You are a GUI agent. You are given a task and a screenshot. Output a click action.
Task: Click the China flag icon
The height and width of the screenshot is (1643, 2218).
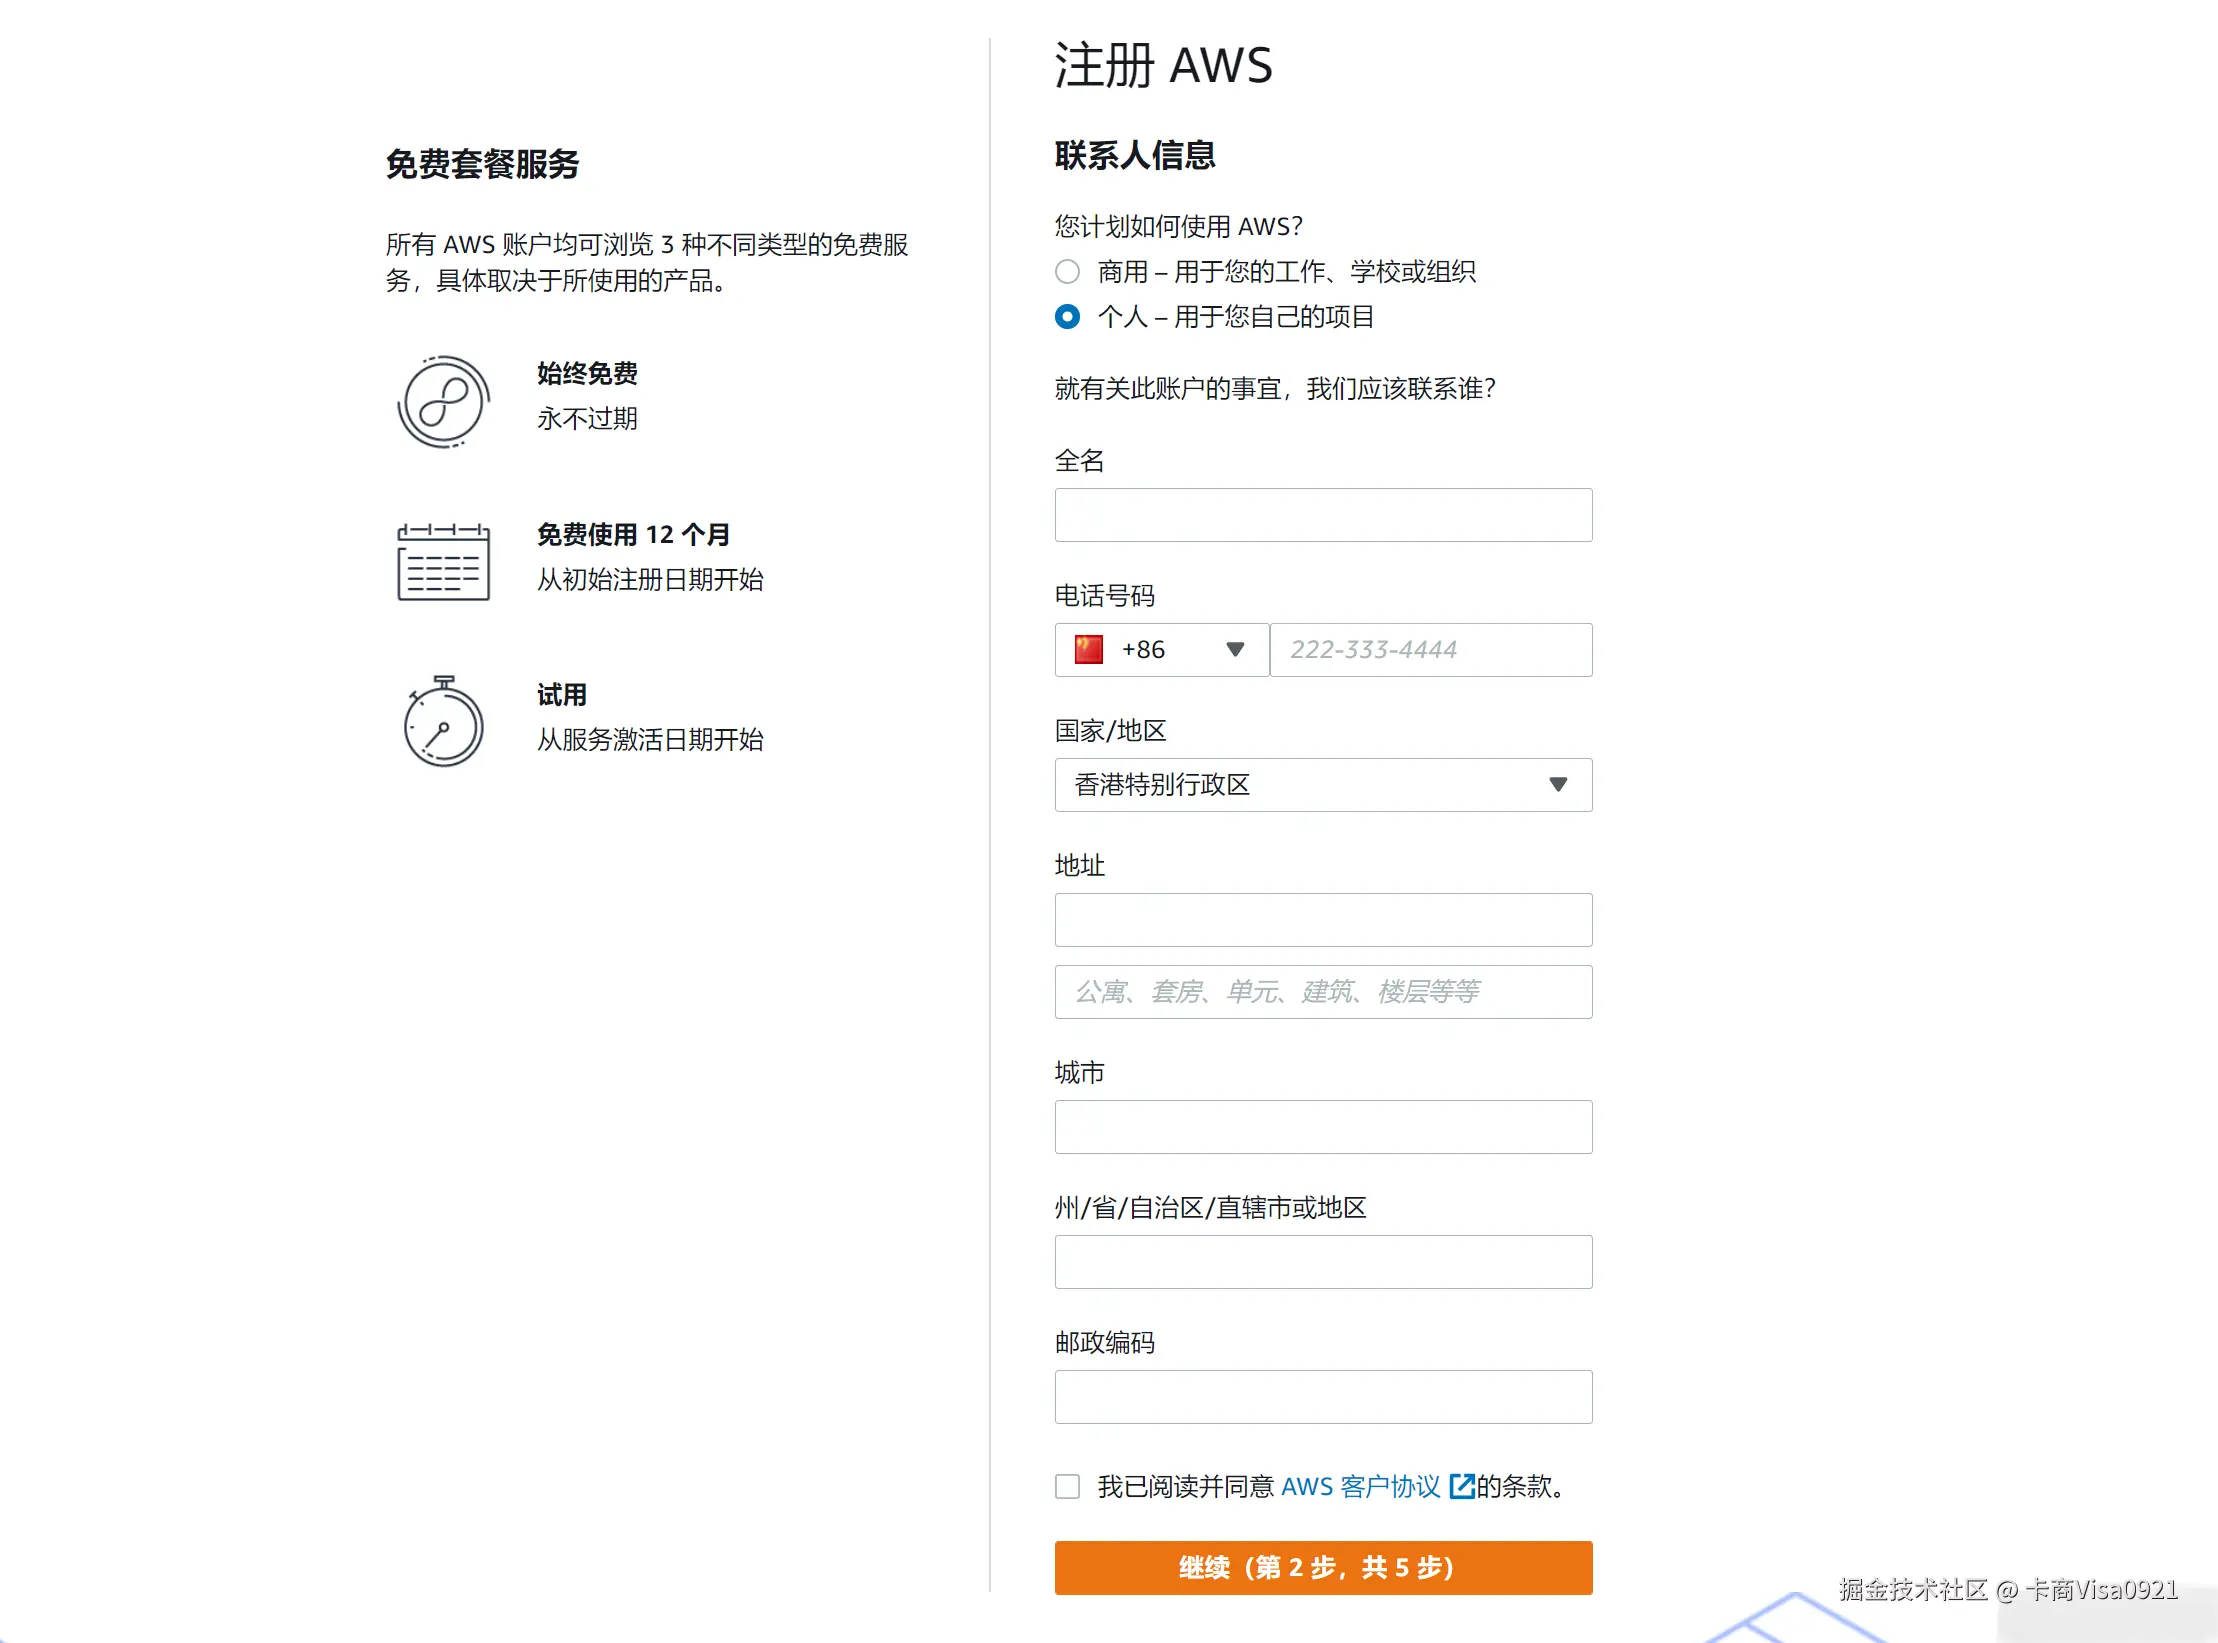(1088, 650)
